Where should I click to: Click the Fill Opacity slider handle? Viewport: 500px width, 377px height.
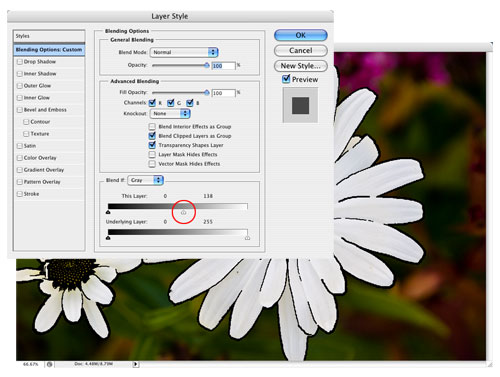(207, 92)
